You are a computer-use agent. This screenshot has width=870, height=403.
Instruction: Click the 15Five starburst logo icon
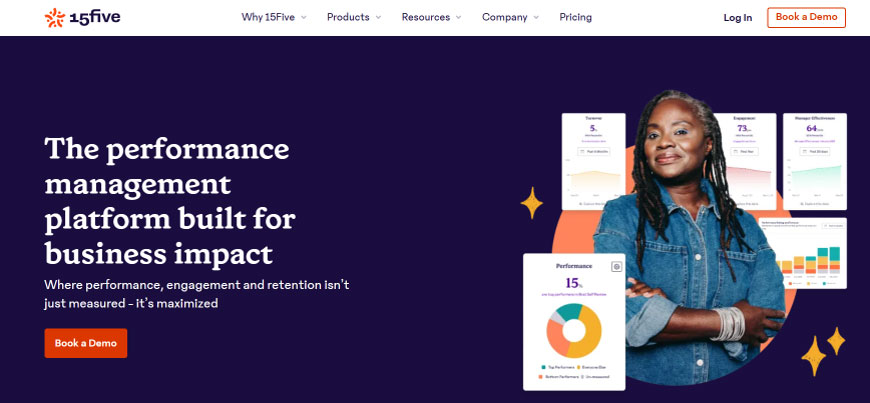54,17
